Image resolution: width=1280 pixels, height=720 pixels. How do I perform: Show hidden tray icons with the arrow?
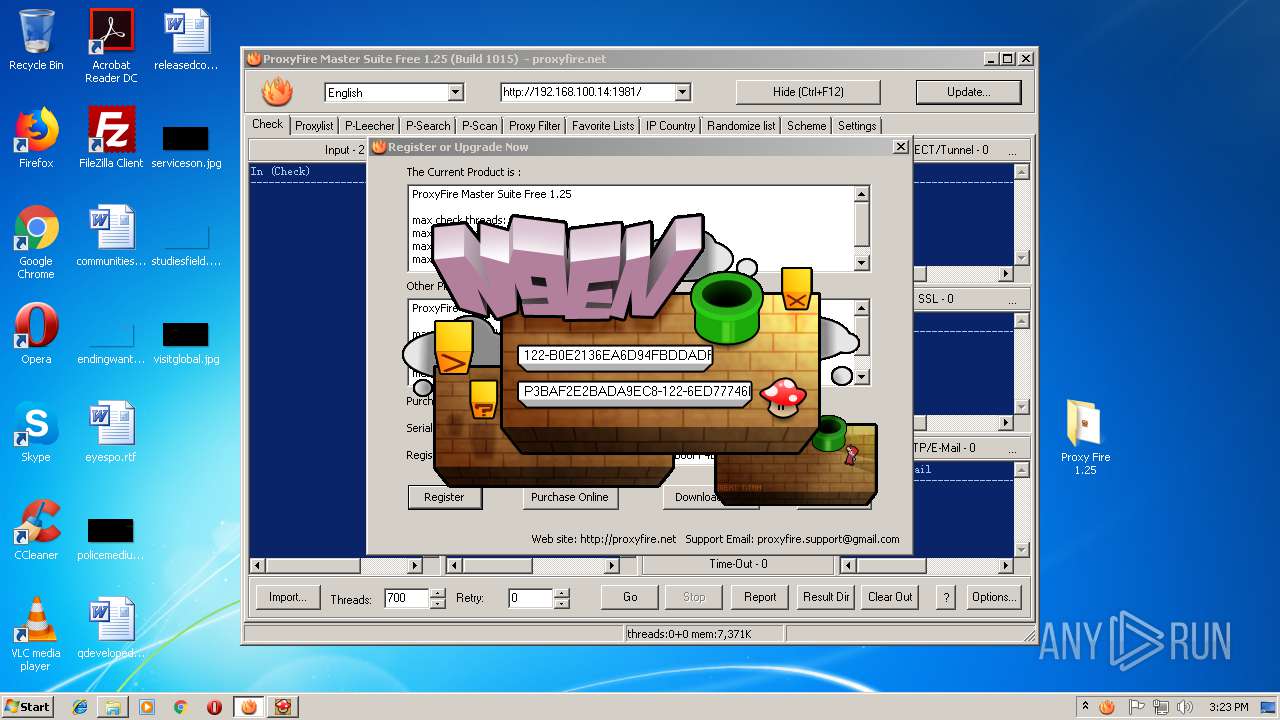click(1085, 707)
